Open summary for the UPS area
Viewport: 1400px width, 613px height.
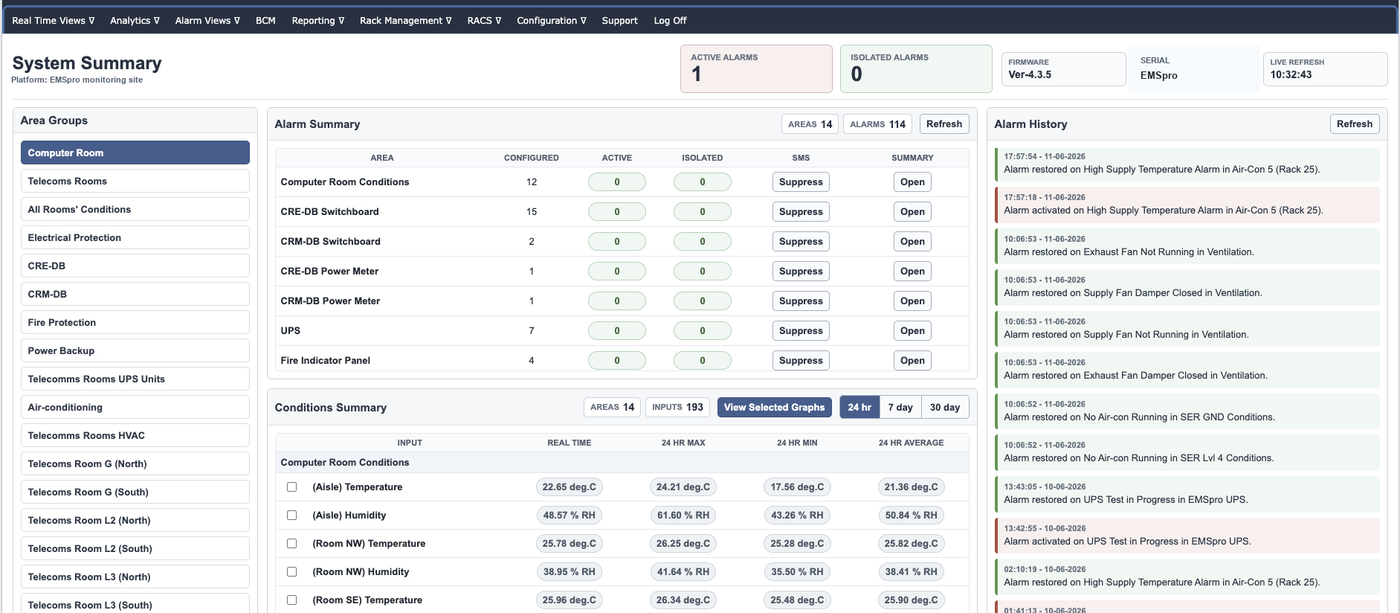tap(912, 331)
